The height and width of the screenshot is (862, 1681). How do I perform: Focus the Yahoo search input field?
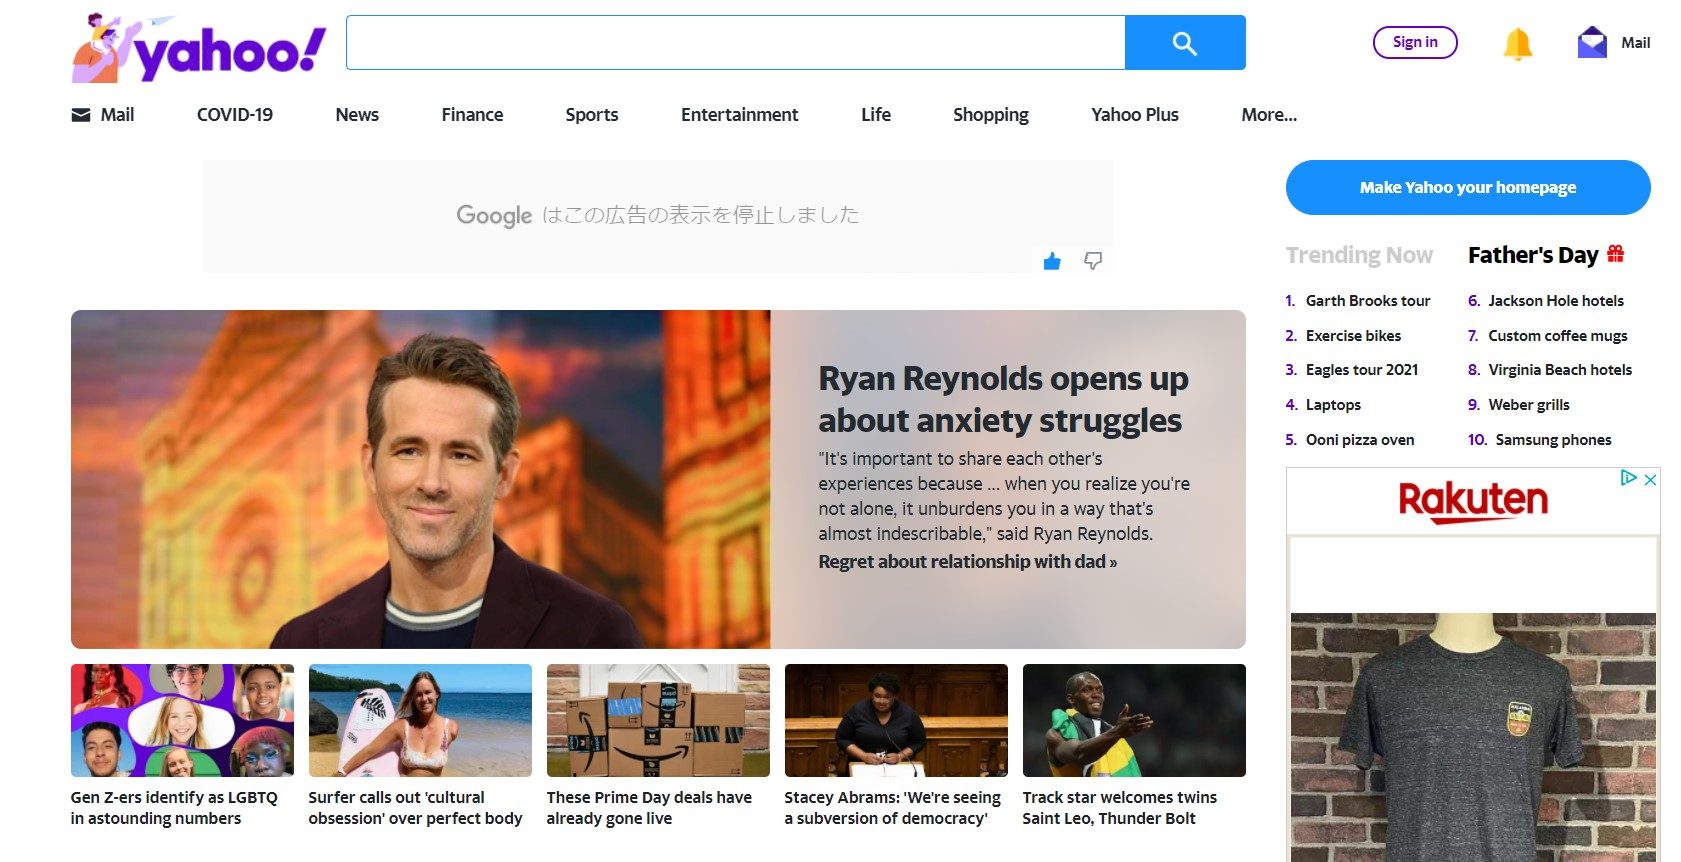pos(735,43)
